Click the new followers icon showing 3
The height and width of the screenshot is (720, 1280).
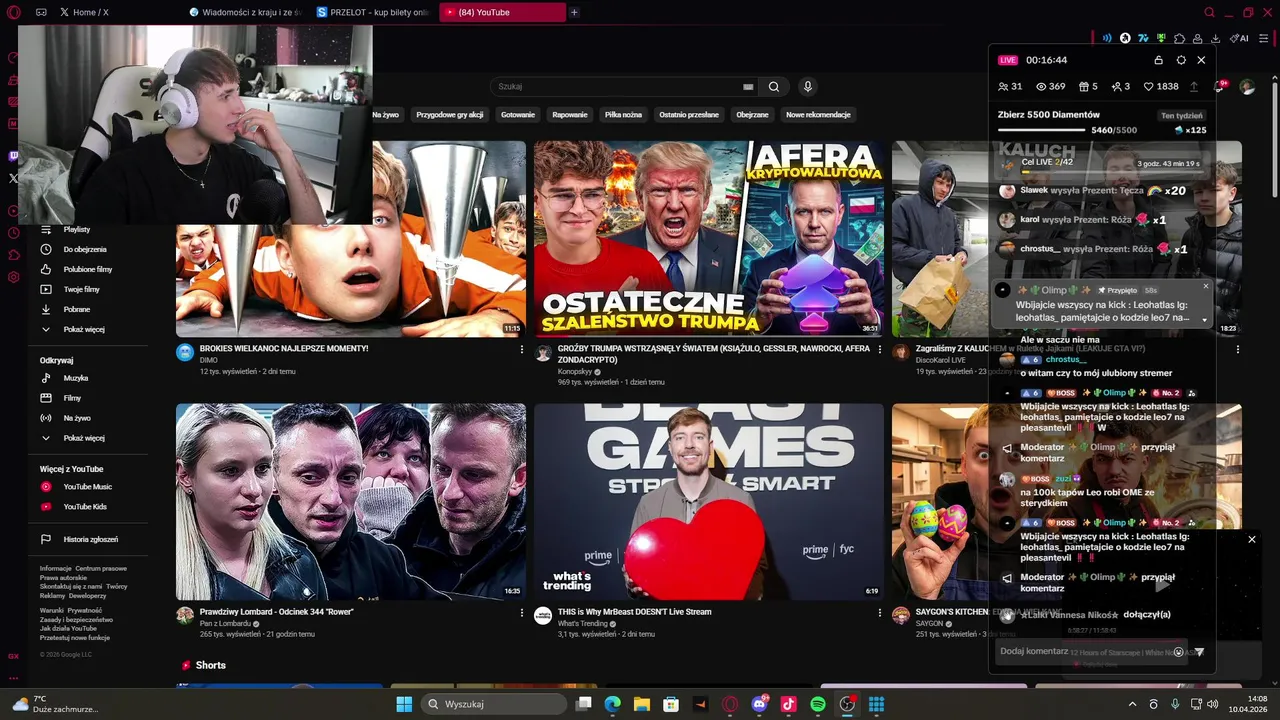(1116, 87)
